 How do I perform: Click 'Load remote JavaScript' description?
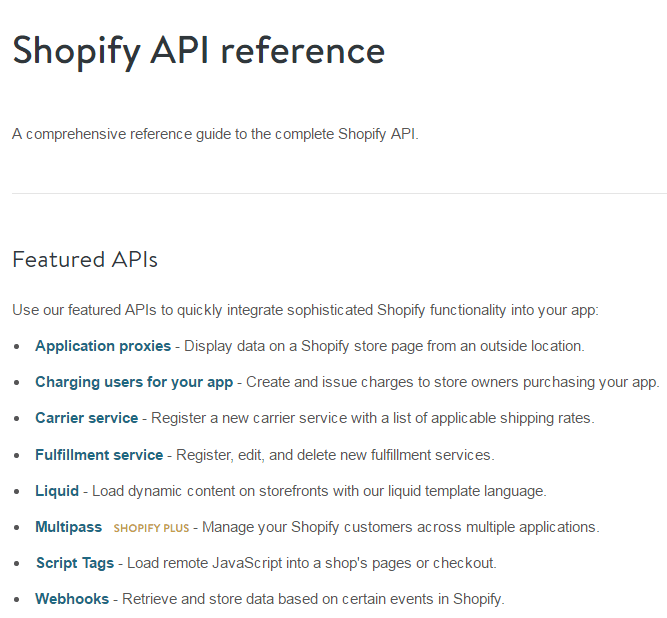click(312, 564)
